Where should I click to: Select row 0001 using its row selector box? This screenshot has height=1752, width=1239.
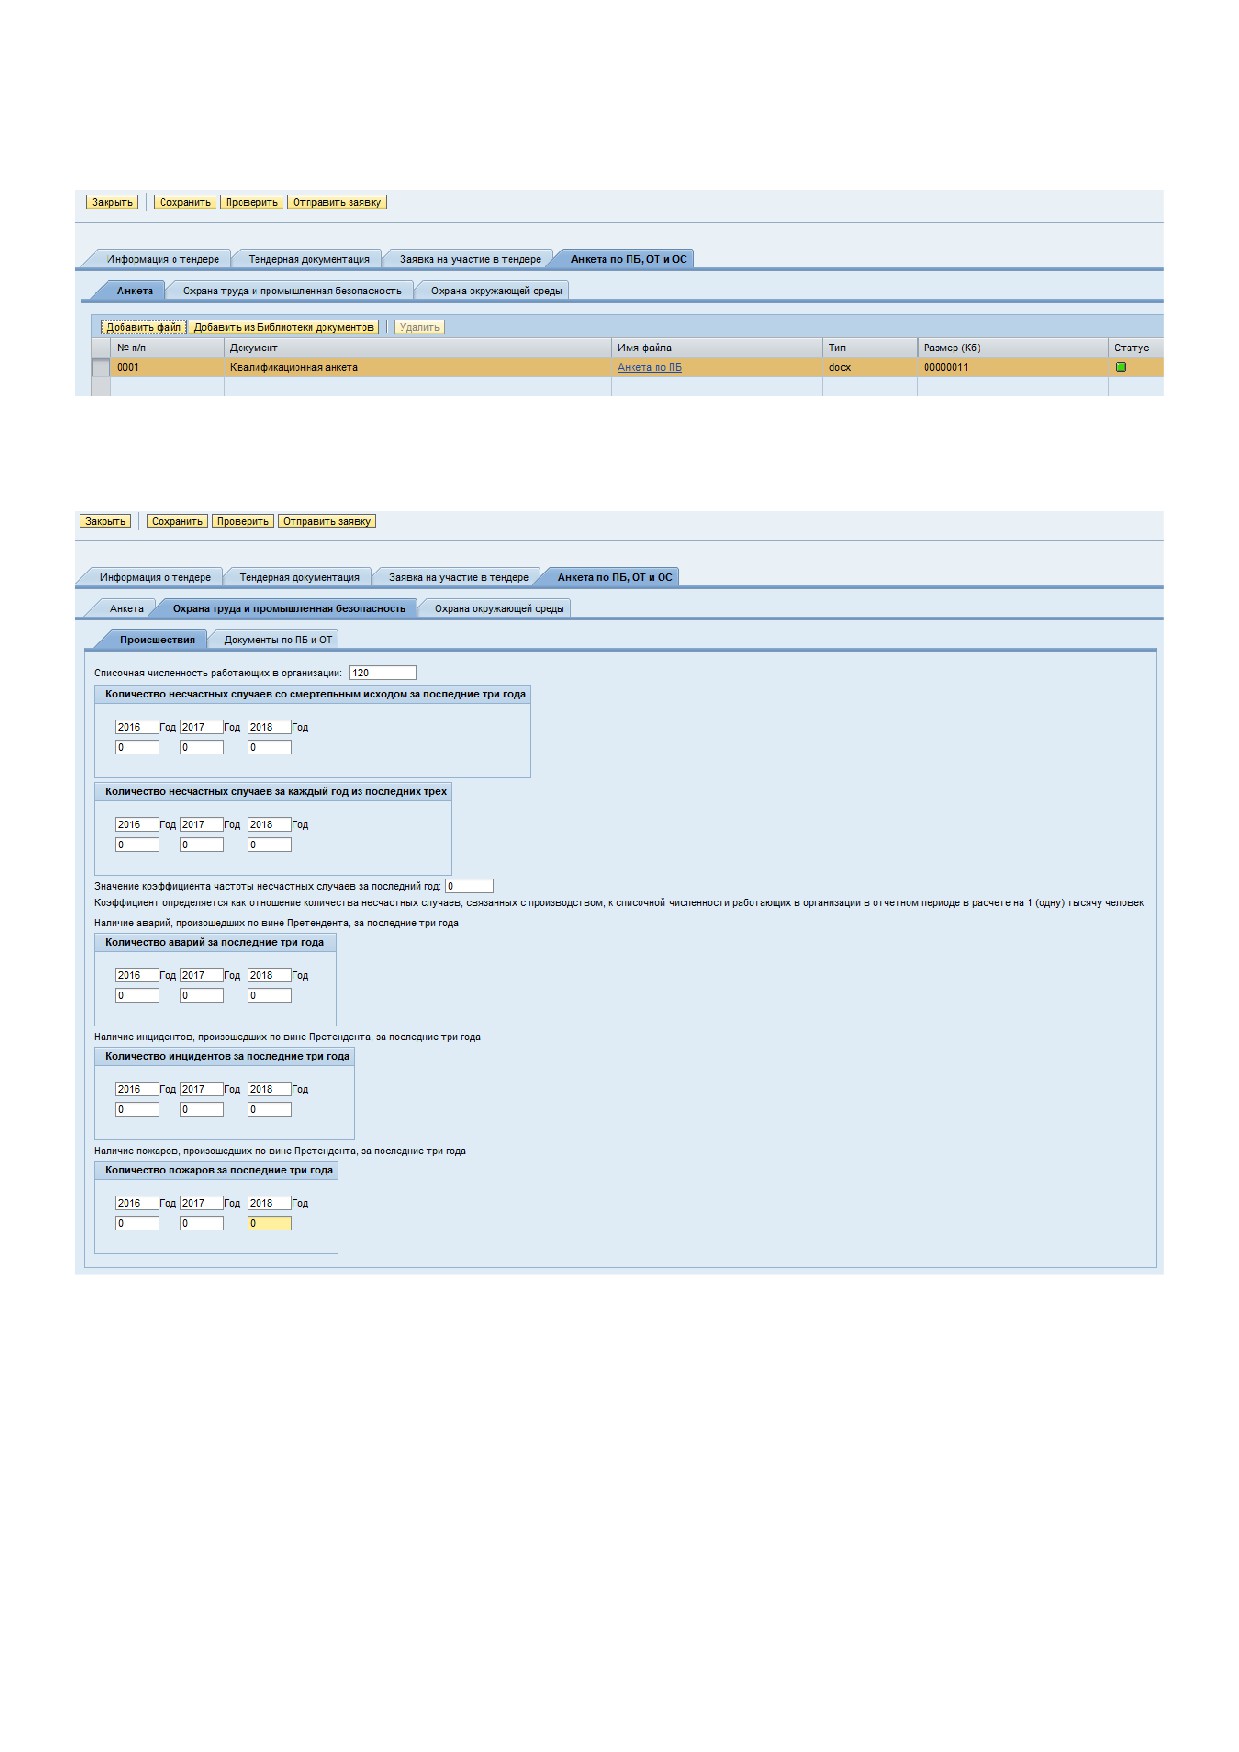click(100, 368)
